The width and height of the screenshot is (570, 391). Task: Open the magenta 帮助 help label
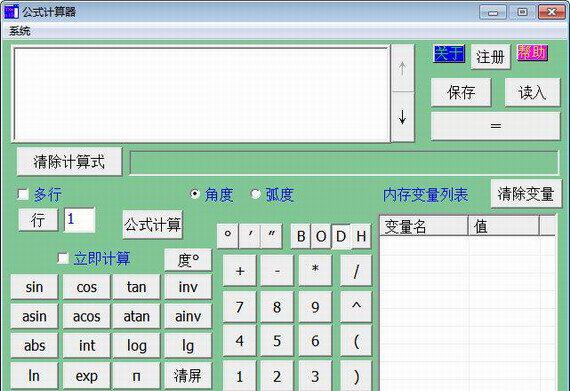pos(532,53)
